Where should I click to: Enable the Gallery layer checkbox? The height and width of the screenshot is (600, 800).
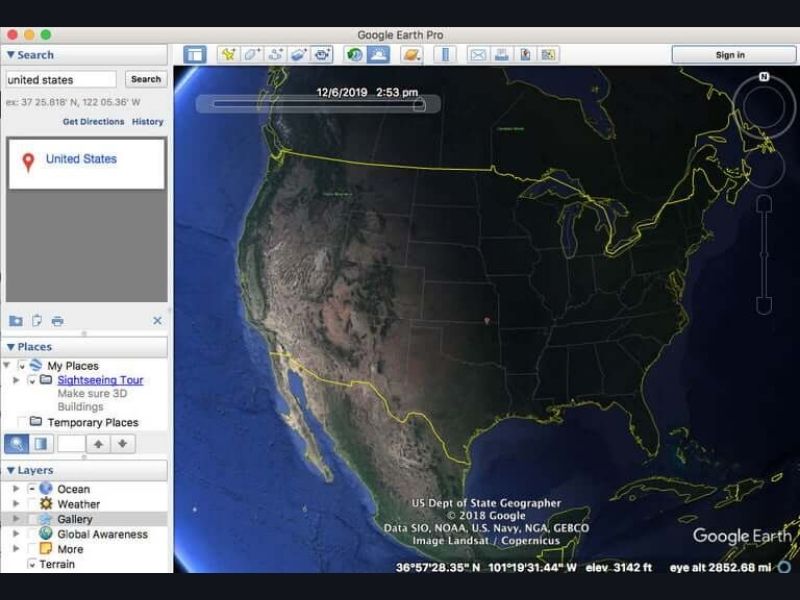(32, 519)
